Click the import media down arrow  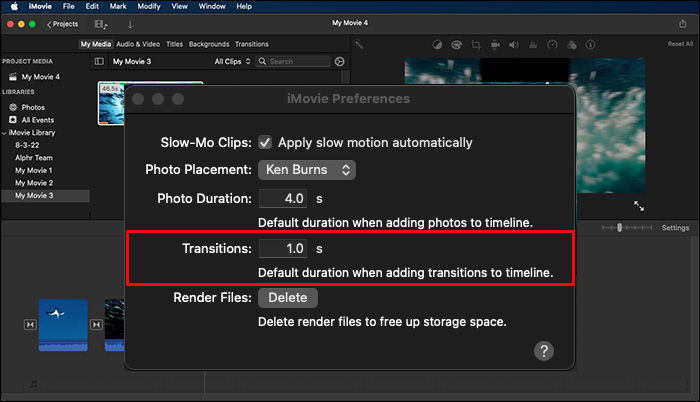[130, 23]
